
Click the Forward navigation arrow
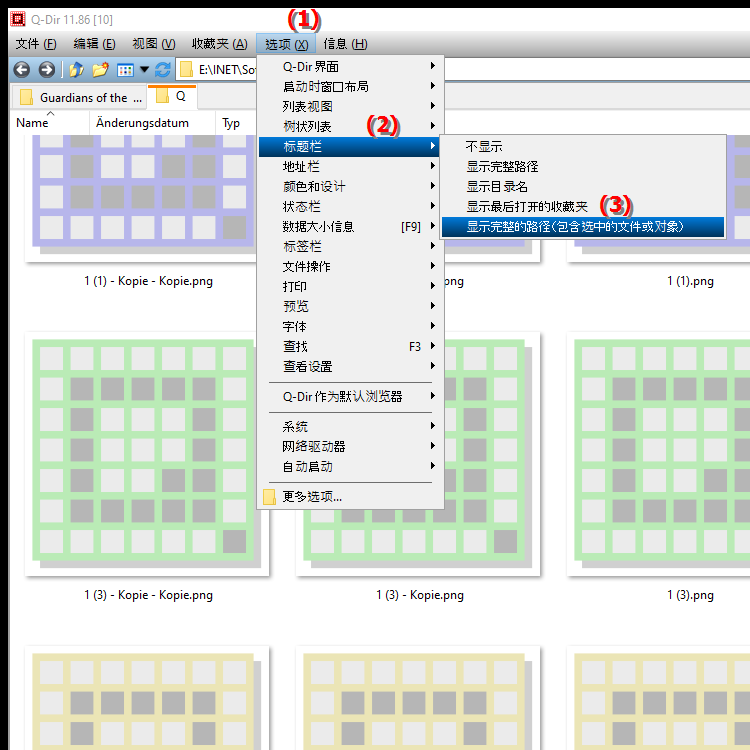(x=46, y=70)
